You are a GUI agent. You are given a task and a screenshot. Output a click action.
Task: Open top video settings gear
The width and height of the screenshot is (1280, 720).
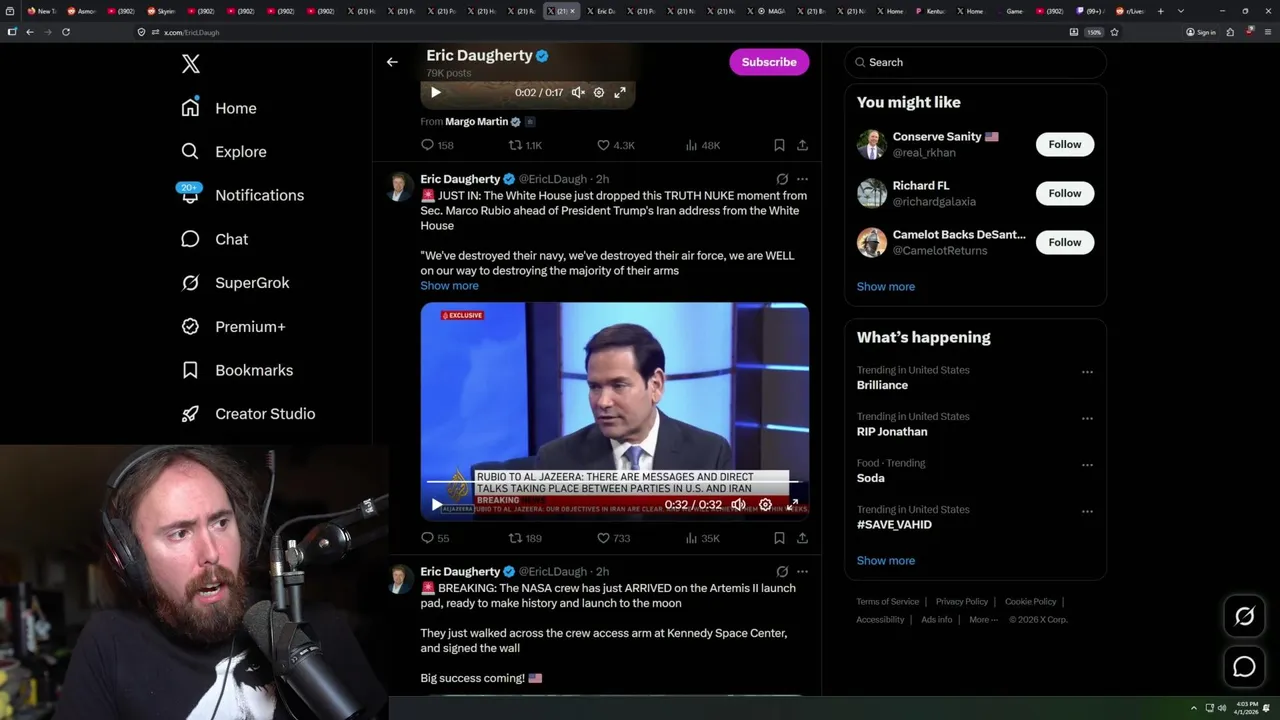tap(599, 92)
